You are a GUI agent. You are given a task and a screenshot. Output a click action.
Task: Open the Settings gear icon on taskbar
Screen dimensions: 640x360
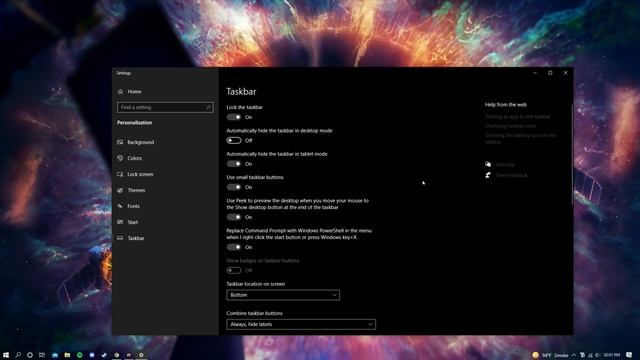[141, 355]
